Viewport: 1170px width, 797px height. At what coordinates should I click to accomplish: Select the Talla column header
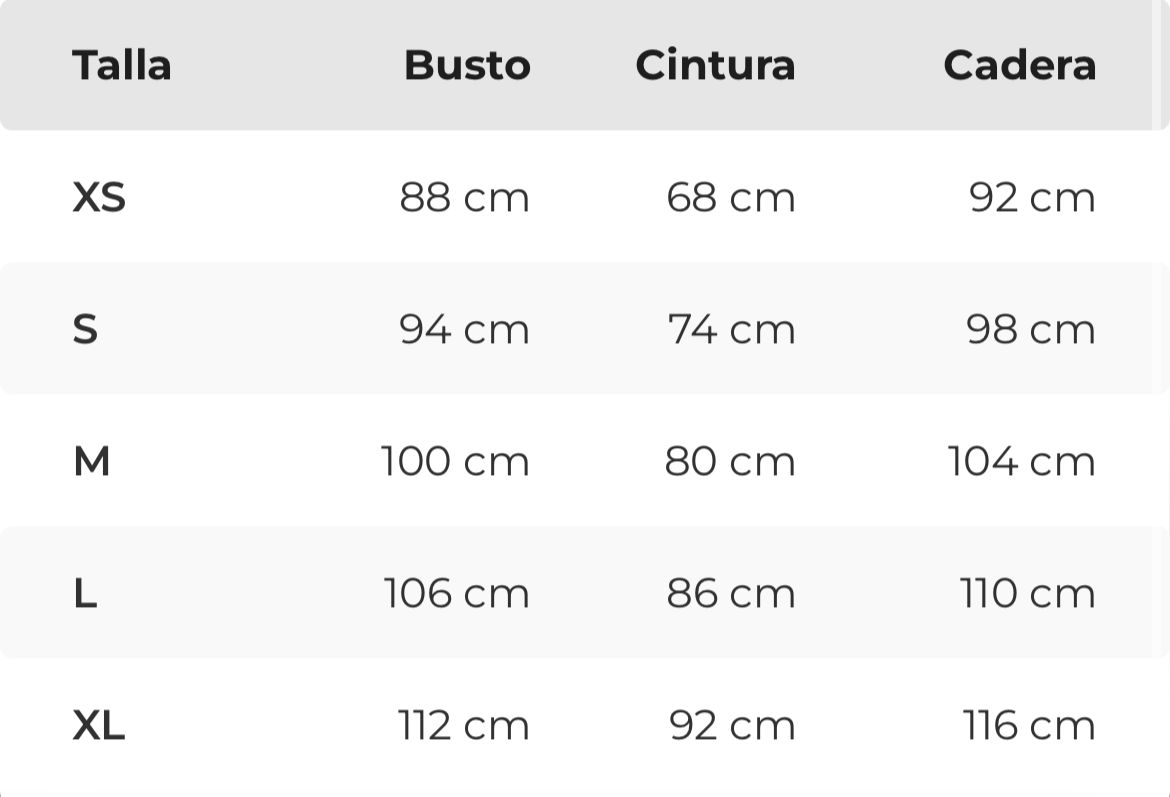(122, 65)
